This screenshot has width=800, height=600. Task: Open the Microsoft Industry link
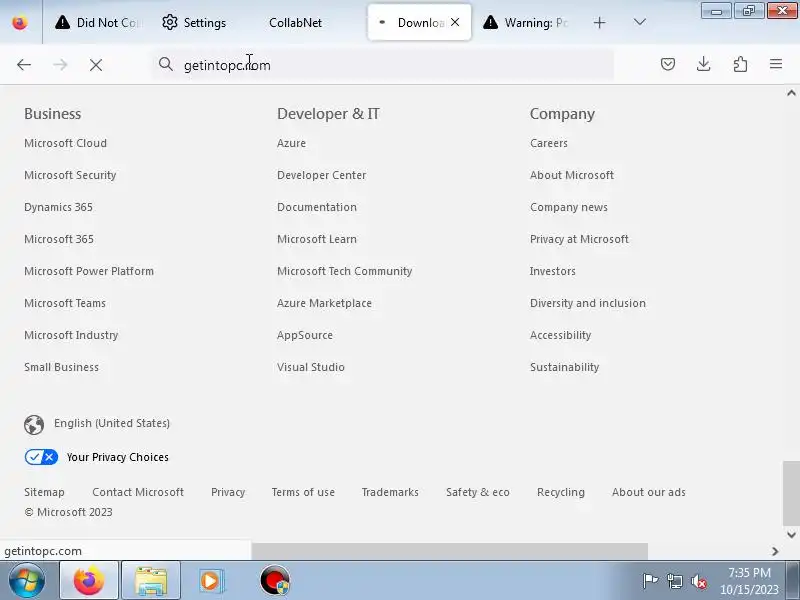coord(71,335)
